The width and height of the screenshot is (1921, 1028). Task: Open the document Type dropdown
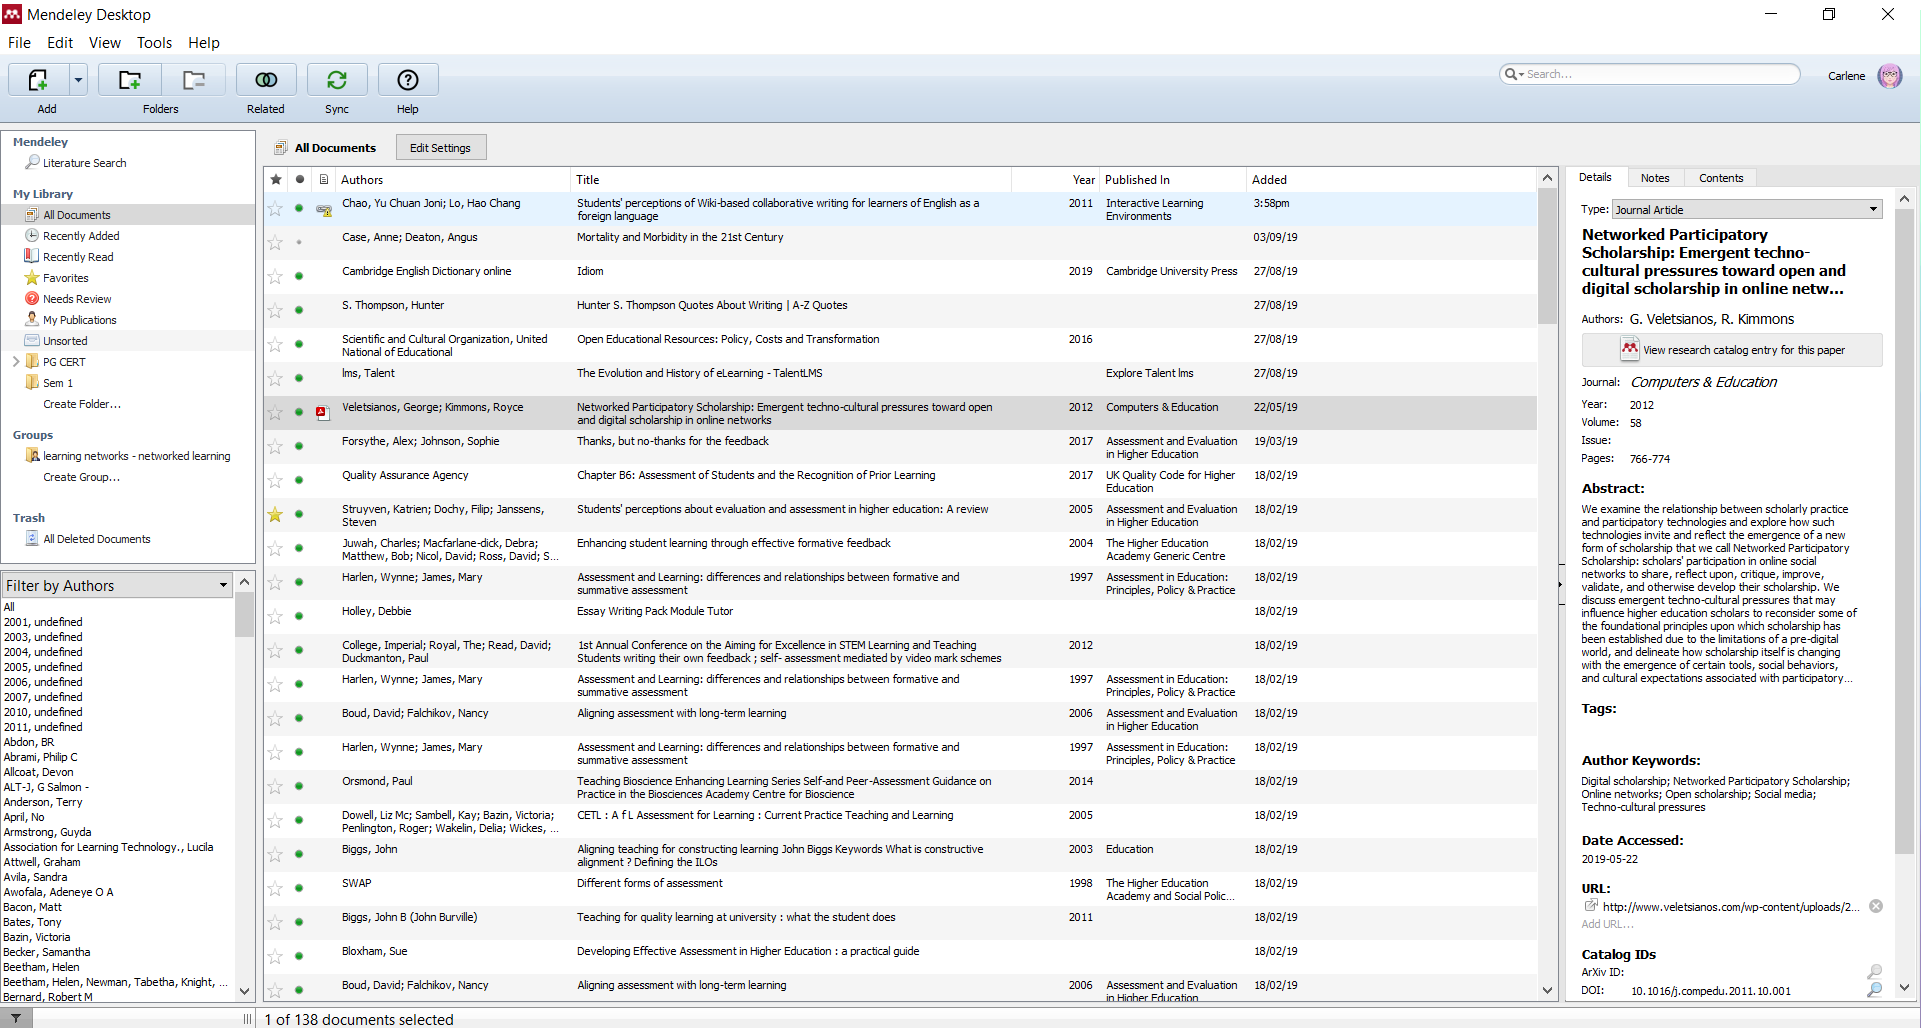(x=1873, y=209)
